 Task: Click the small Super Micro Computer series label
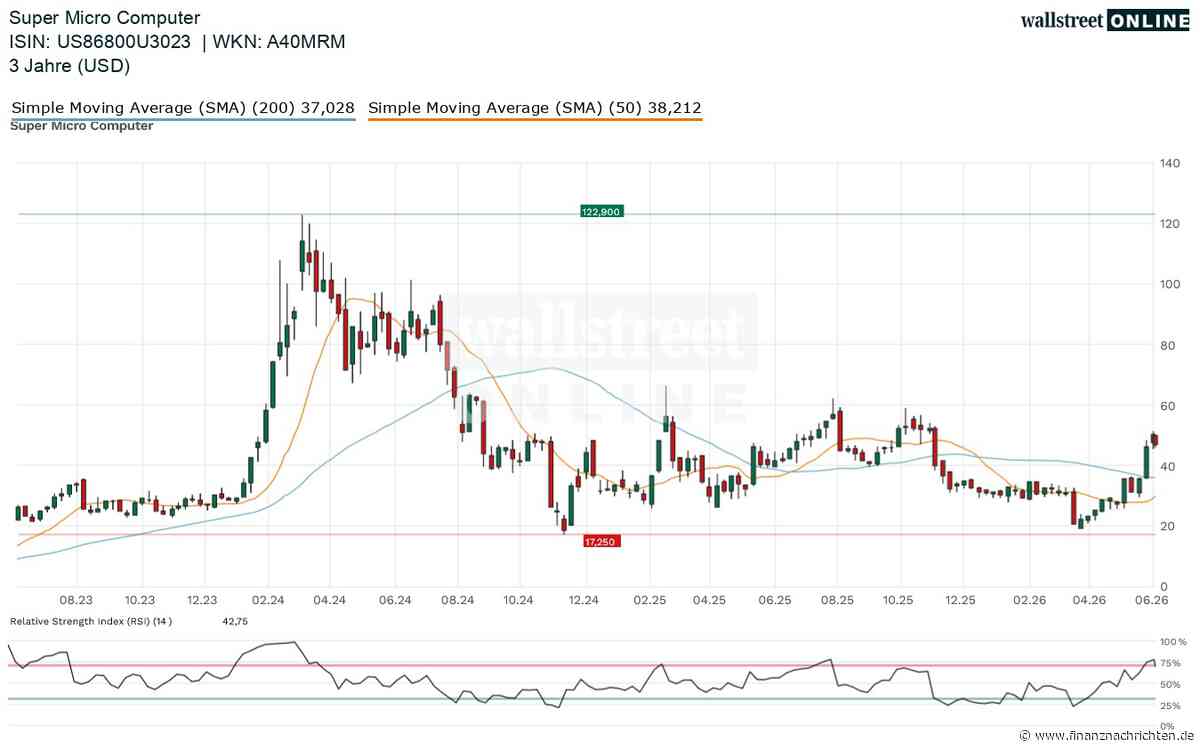click(x=82, y=126)
